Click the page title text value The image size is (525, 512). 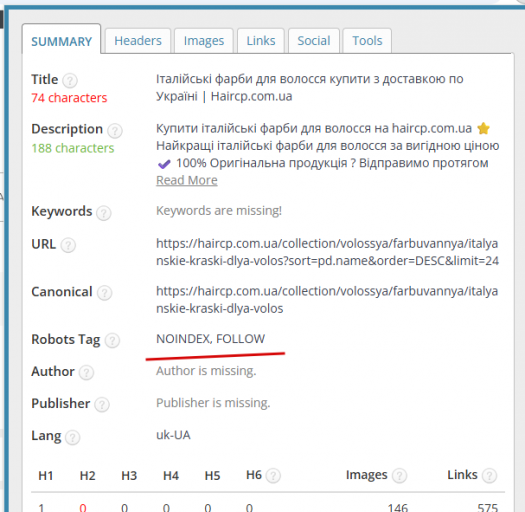tap(310, 88)
